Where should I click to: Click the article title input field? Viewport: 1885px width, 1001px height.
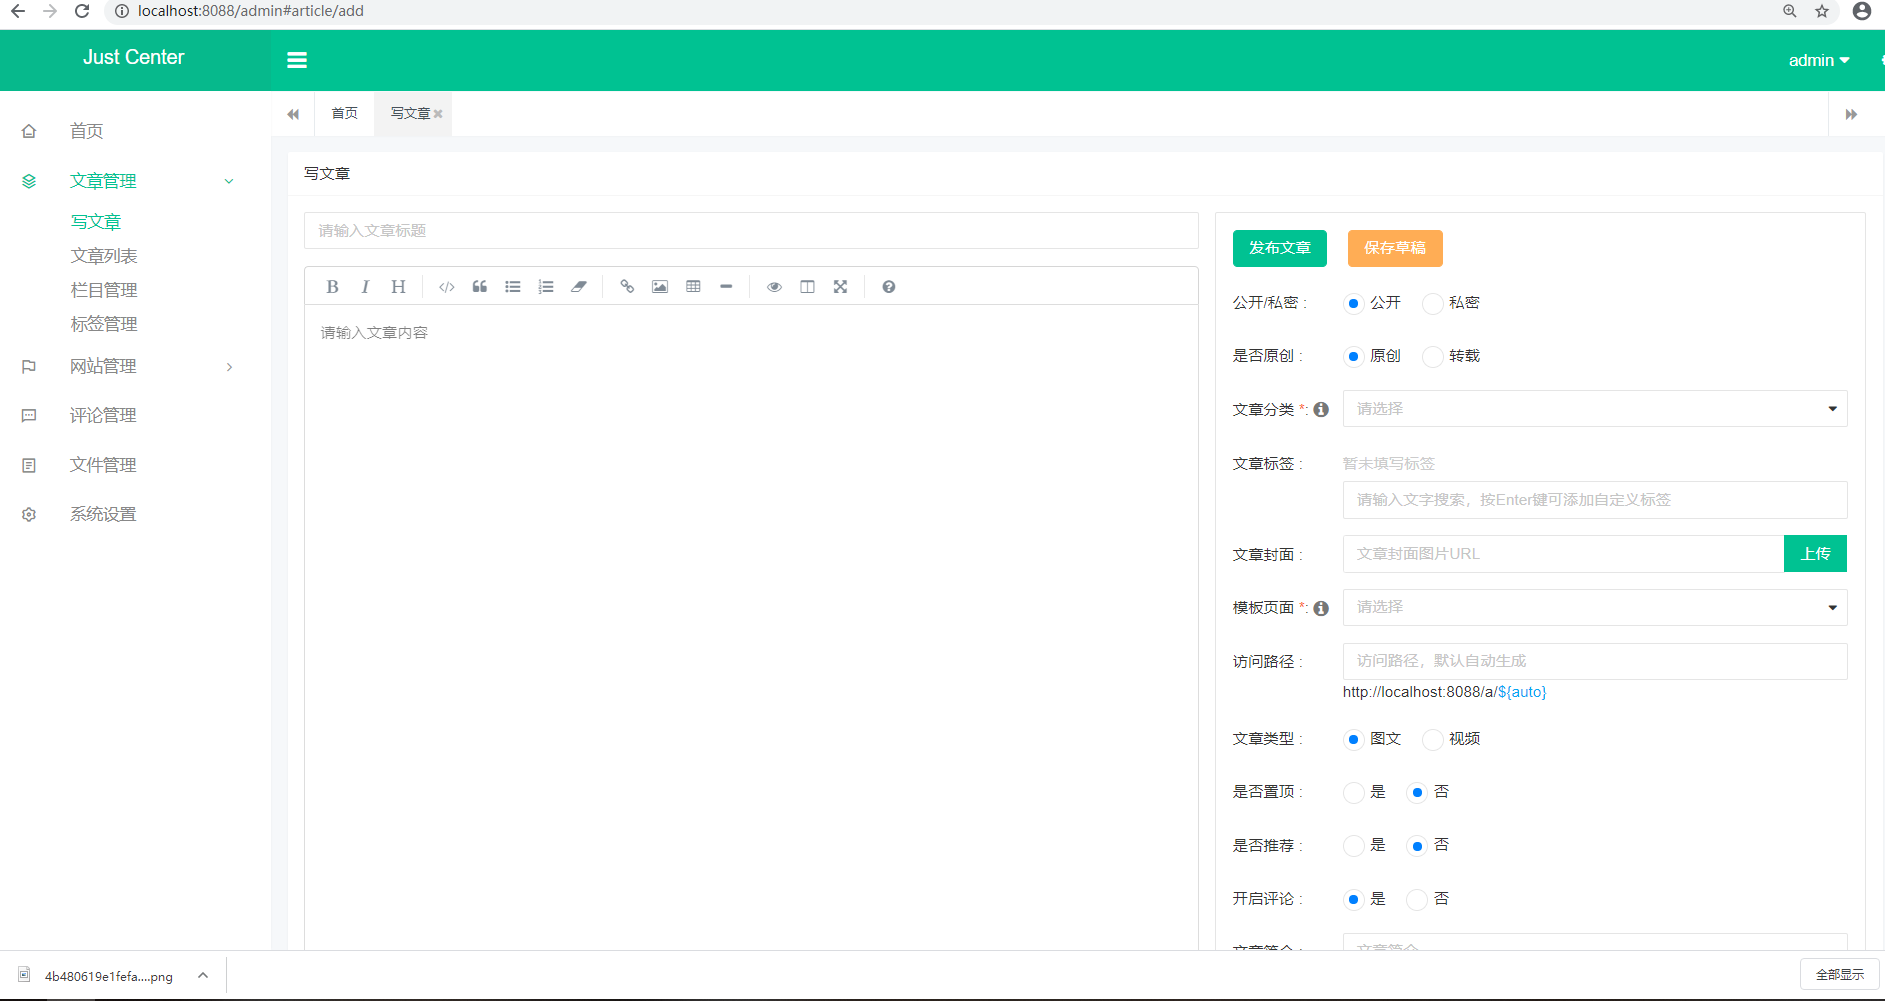click(x=750, y=231)
